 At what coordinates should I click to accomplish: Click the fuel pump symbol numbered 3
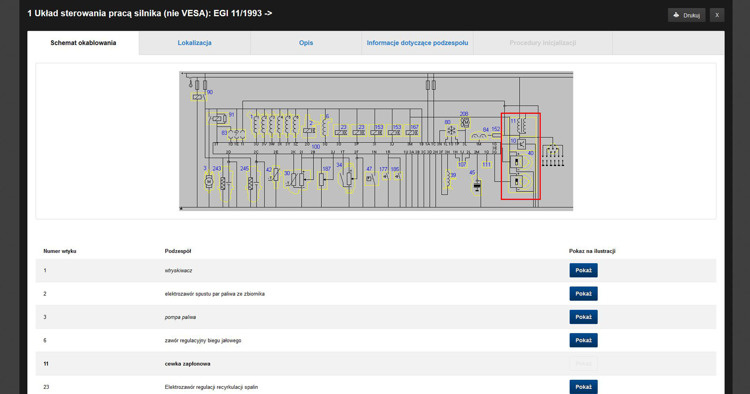[x=209, y=182]
